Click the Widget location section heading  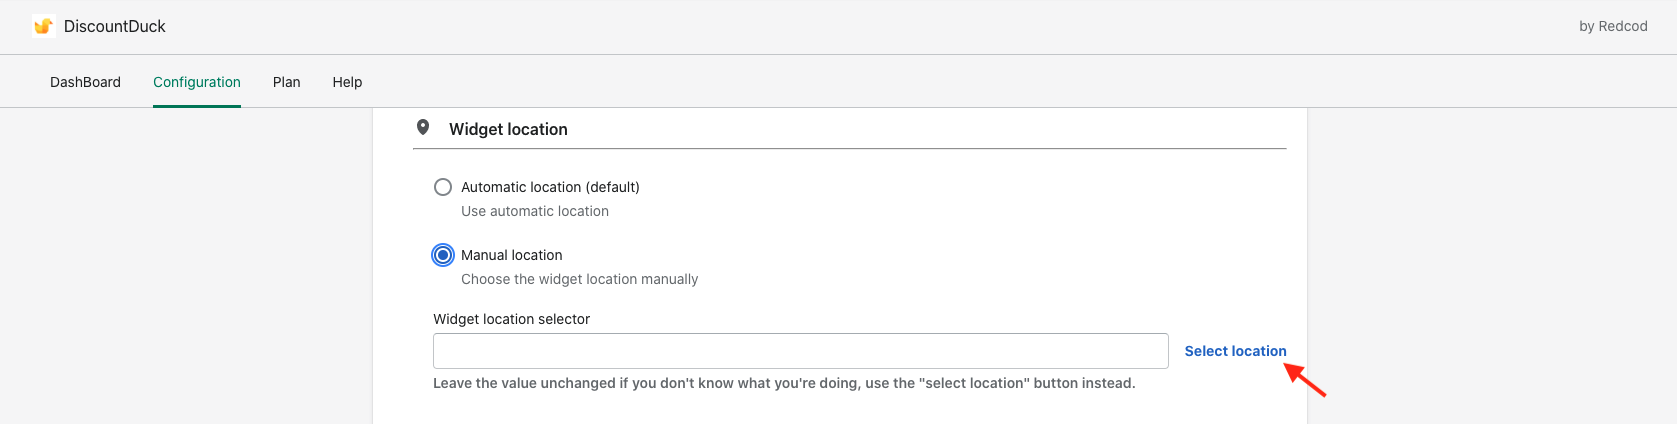[508, 129]
